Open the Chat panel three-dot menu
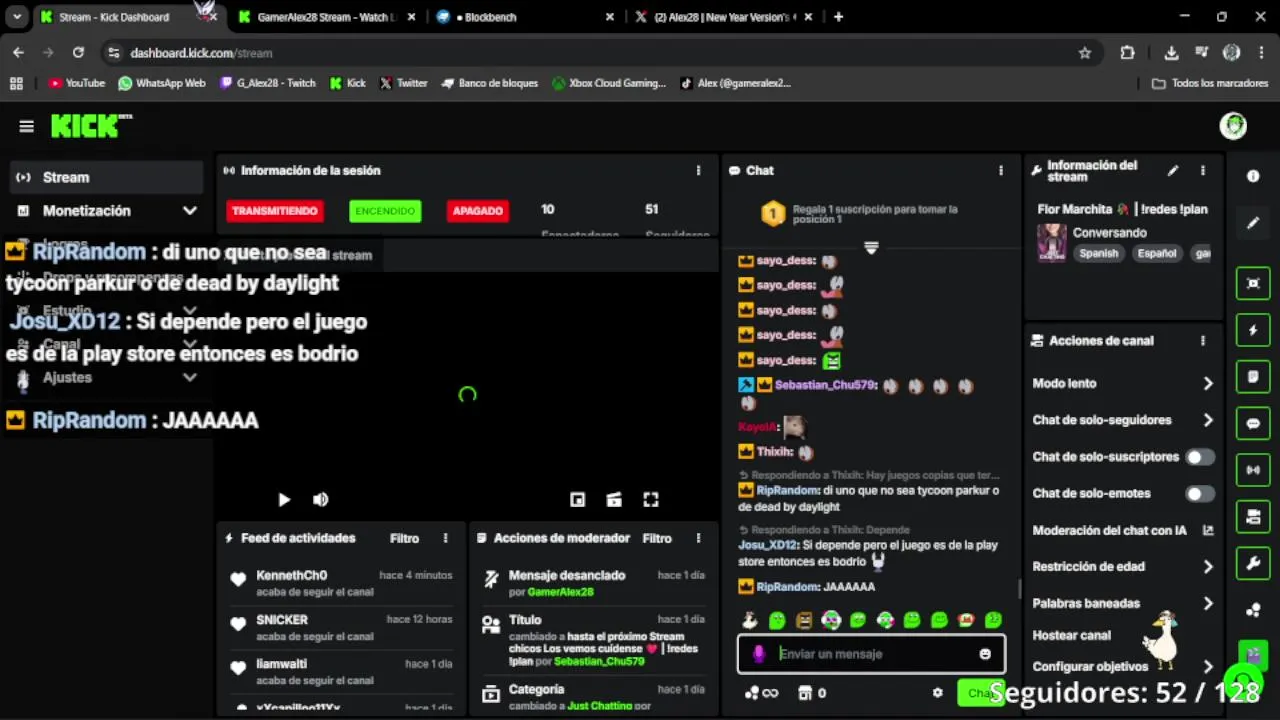This screenshot has height=720, width=1280. click(x=1000, y=171)
